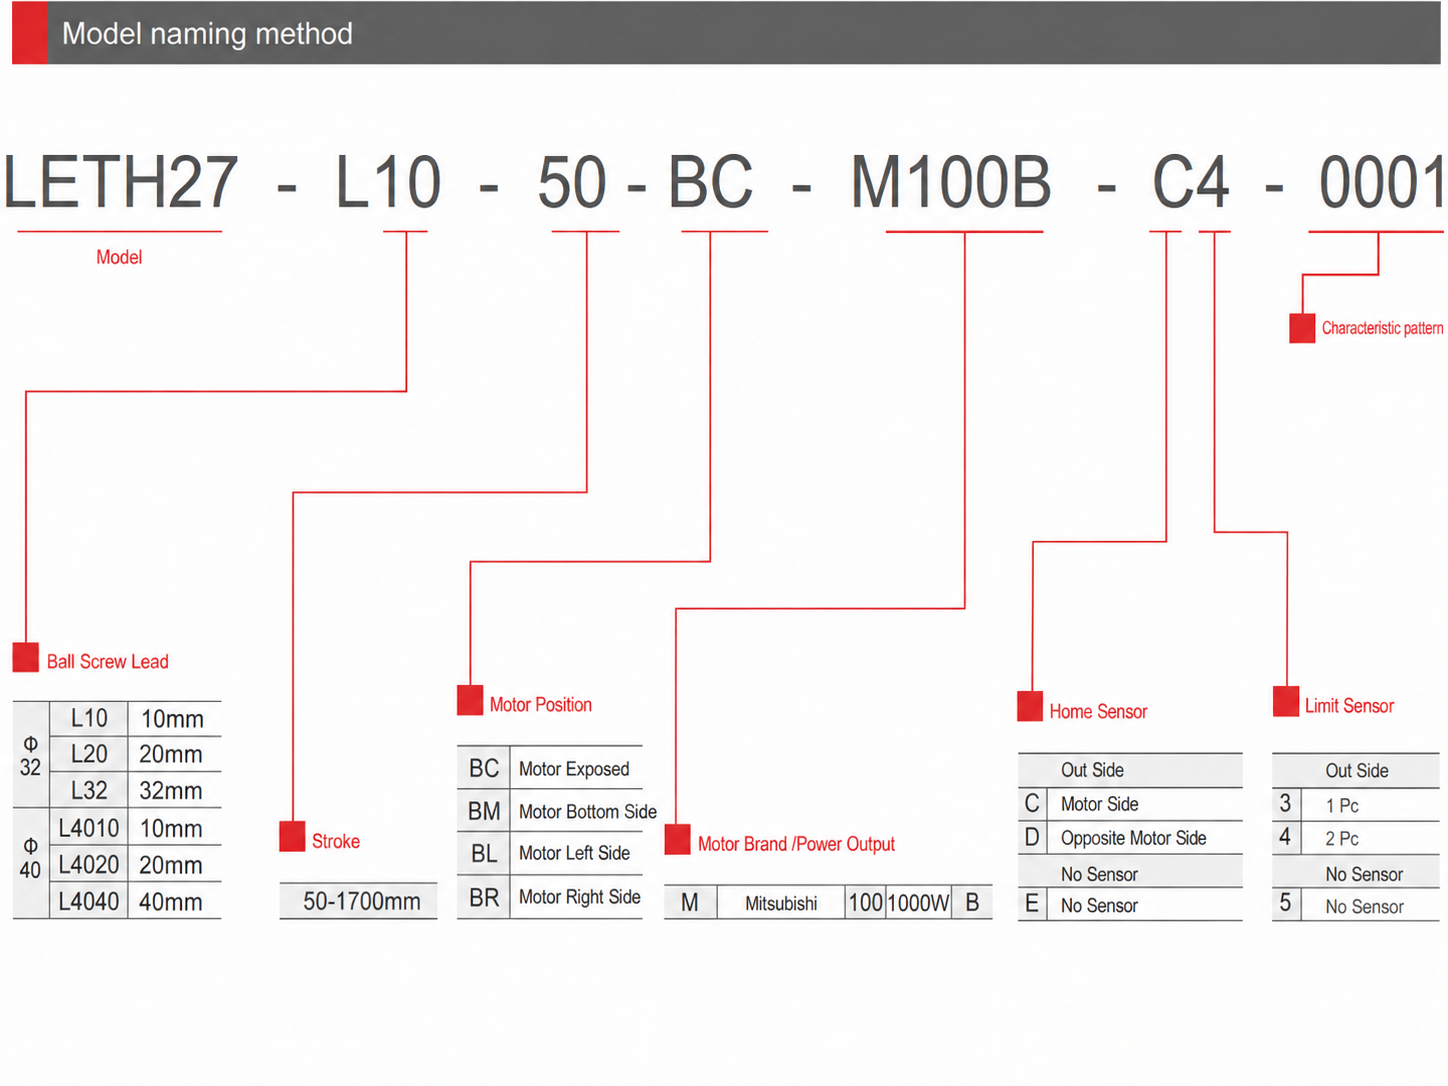Click the "2 Pc" limit sensor option
The height and width of the screenshot is (1086, 1448).
[1342, 839]
